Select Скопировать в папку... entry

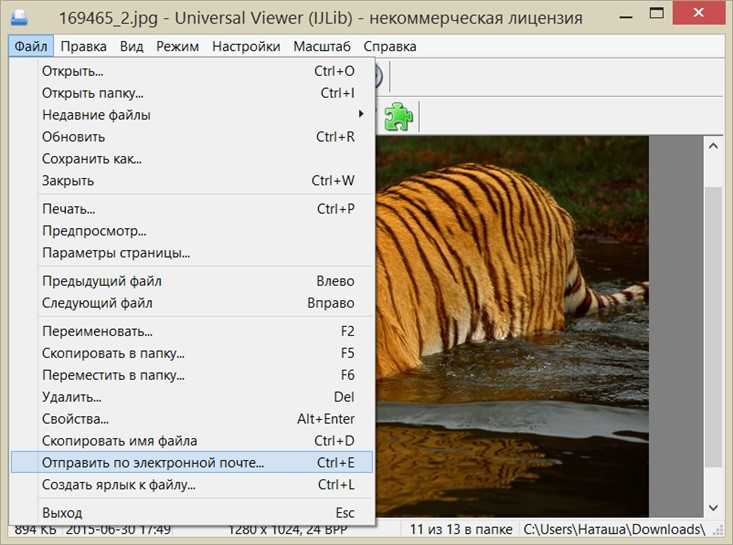(x=192, y=353)
